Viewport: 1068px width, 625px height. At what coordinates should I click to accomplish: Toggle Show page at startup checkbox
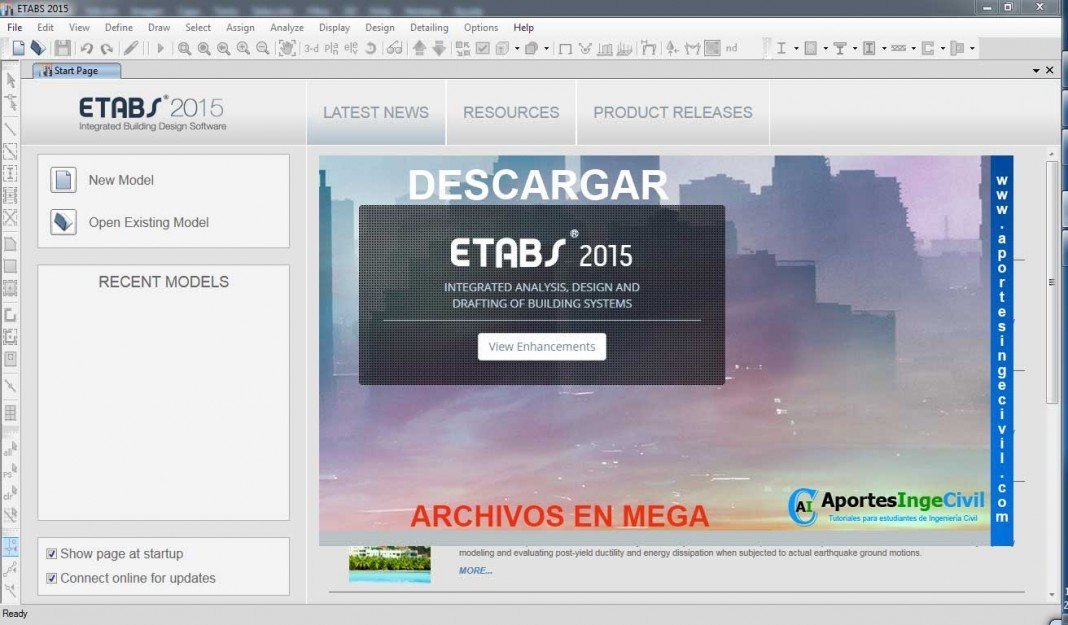(x=51, y=554)
